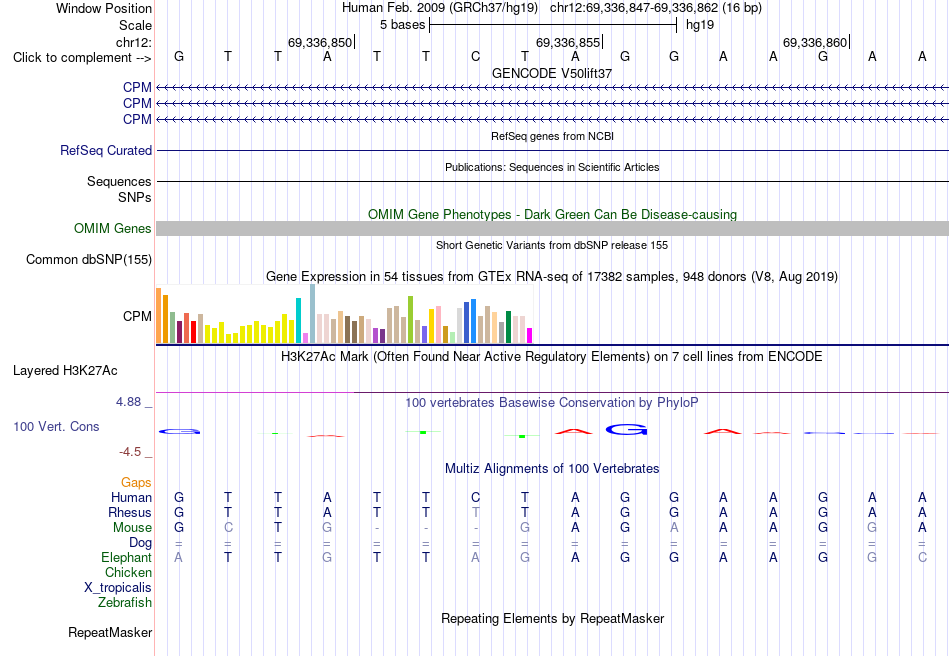Click the cyan bar in the GTEx expression chart
The width and height of the screenshot is (950, 656).
click(x=298, y=321)
